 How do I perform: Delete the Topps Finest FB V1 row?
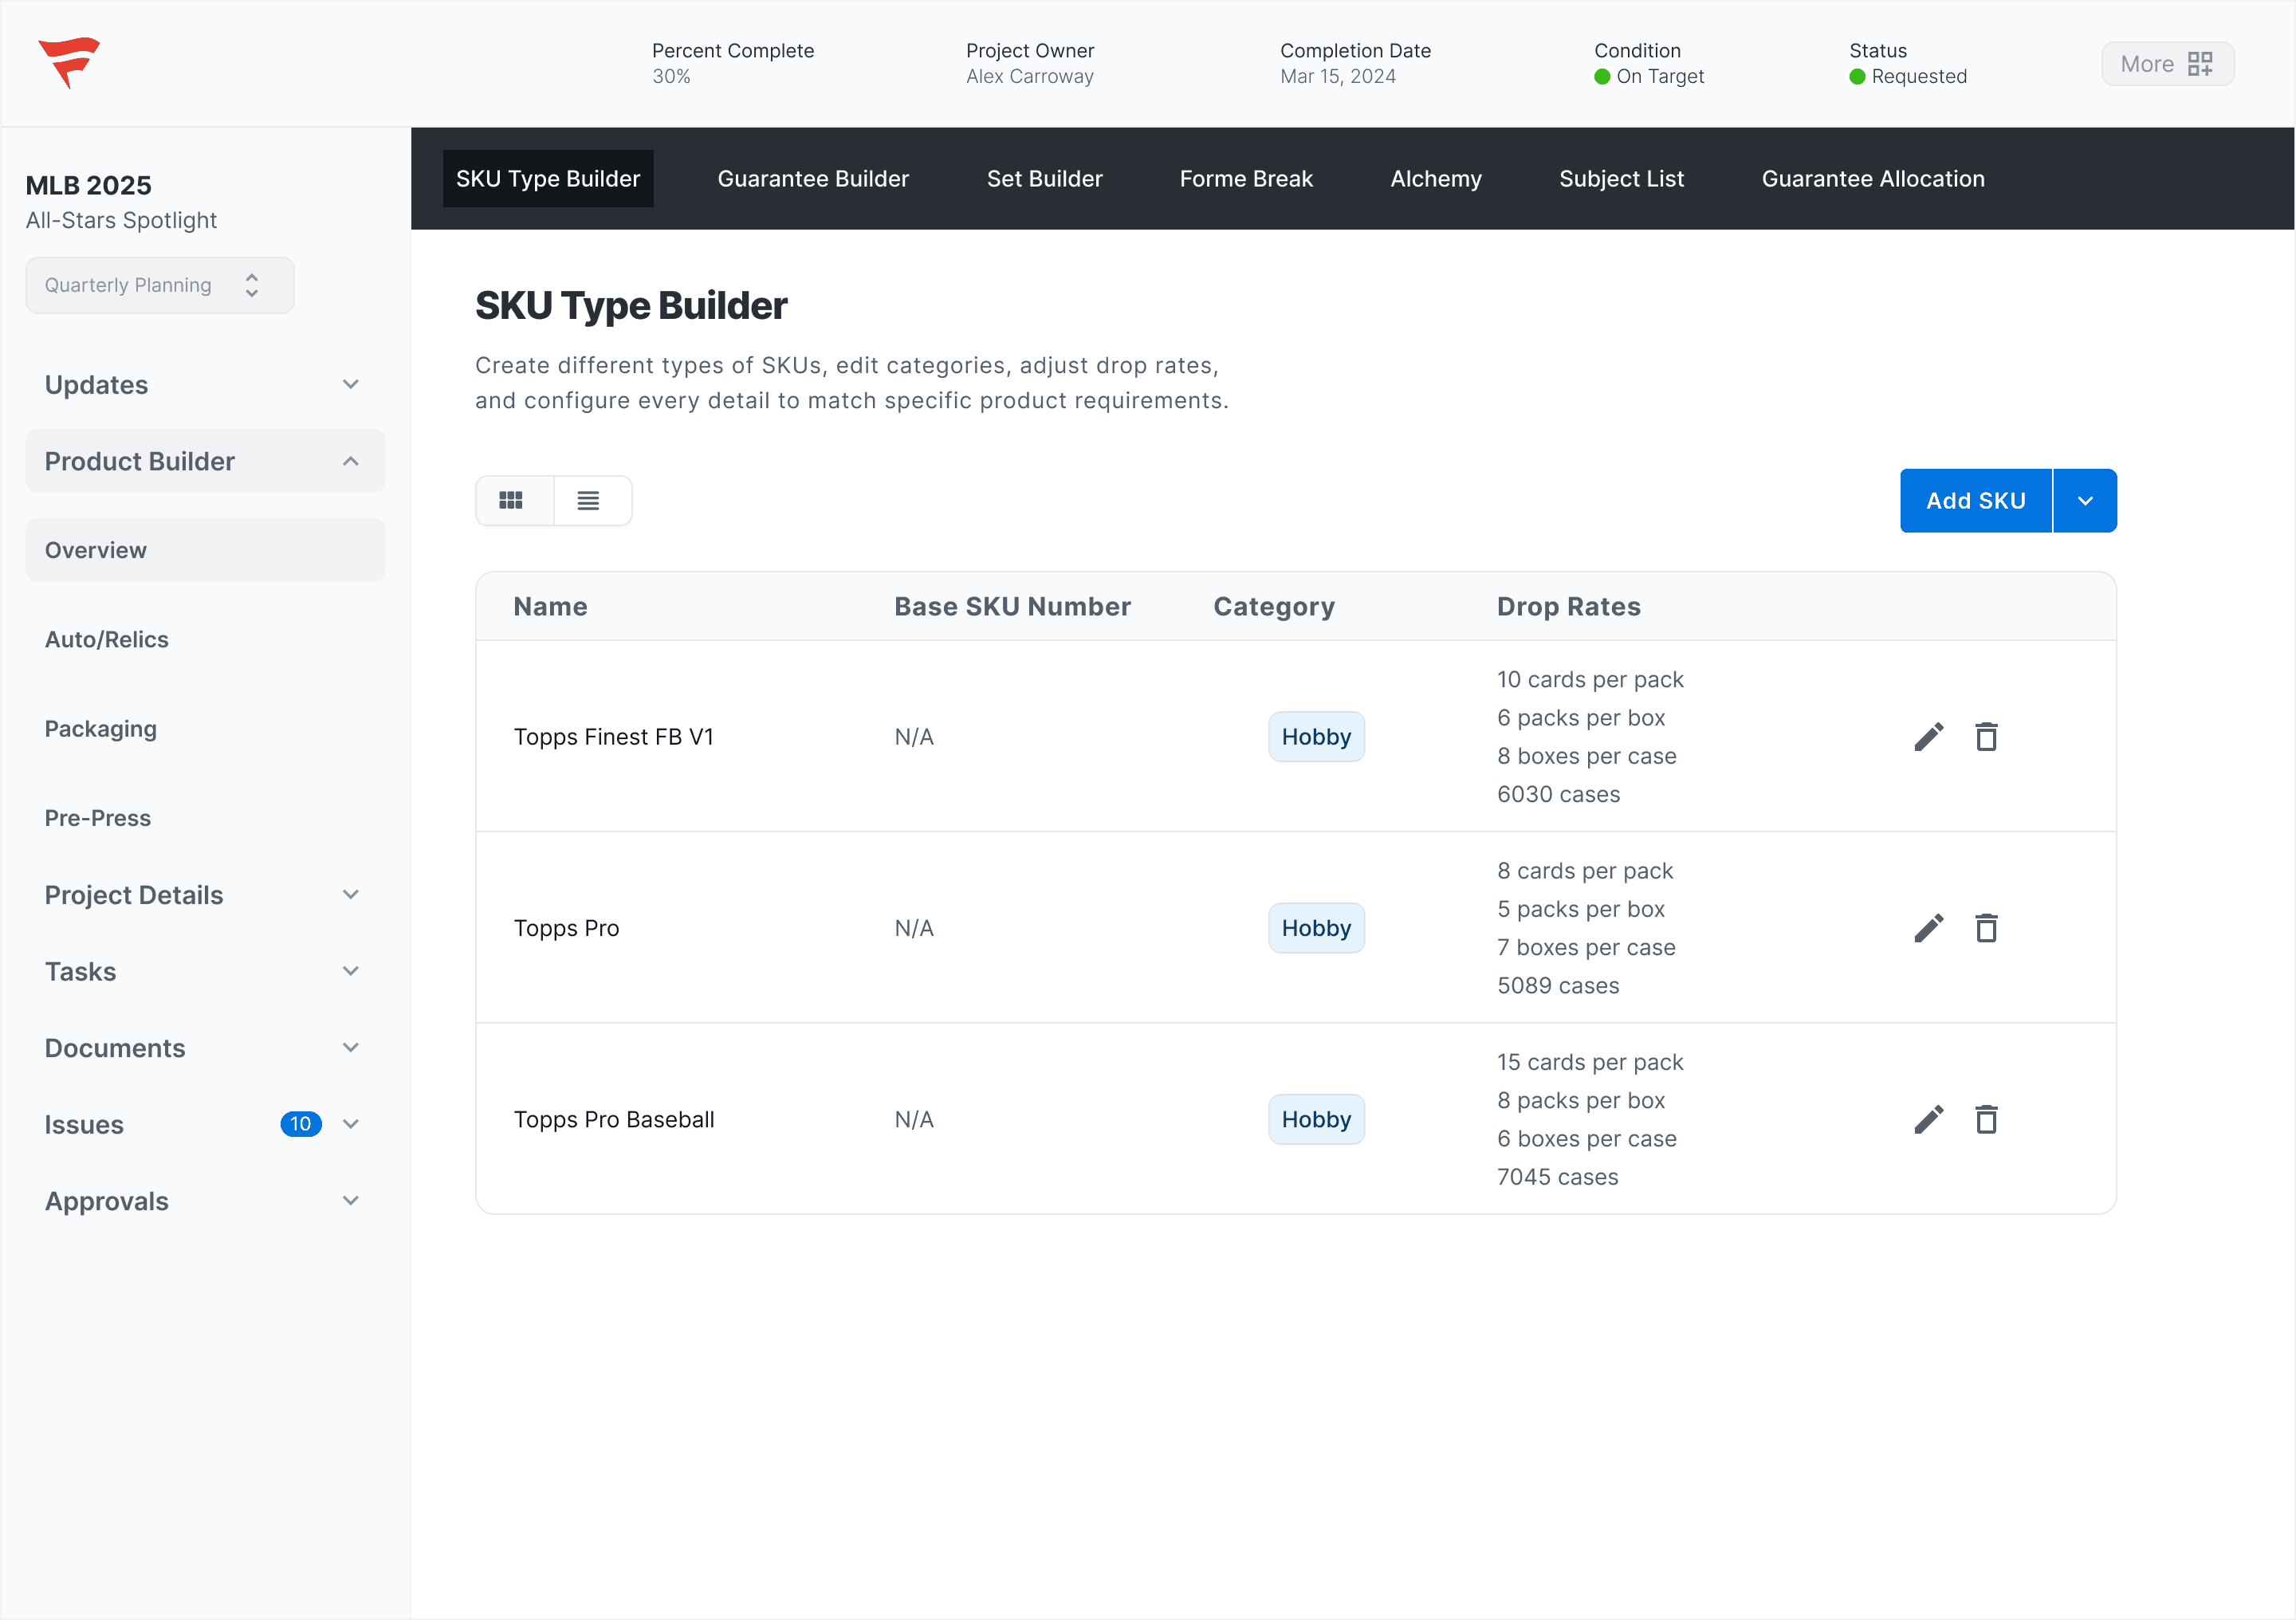click(x=1986, y=737)
